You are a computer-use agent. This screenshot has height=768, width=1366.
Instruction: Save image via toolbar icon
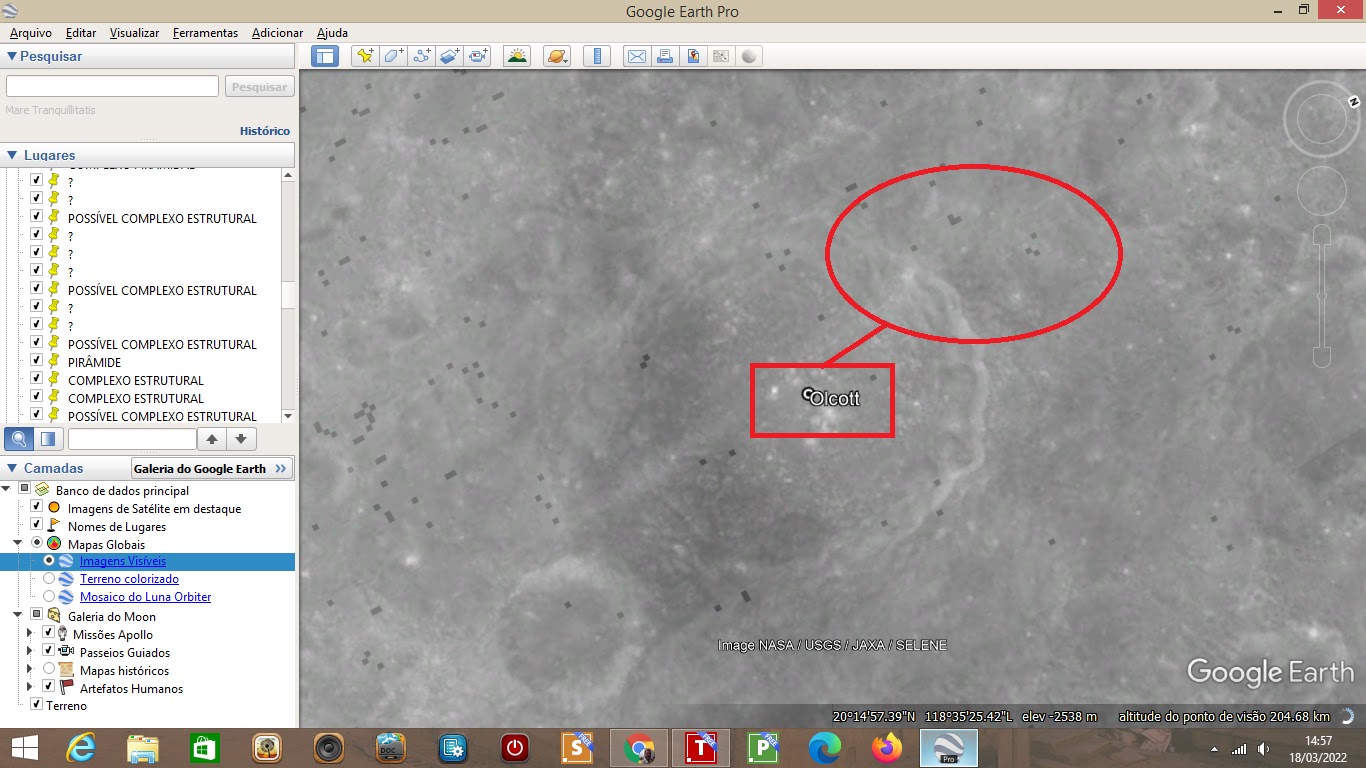point(692,56)
